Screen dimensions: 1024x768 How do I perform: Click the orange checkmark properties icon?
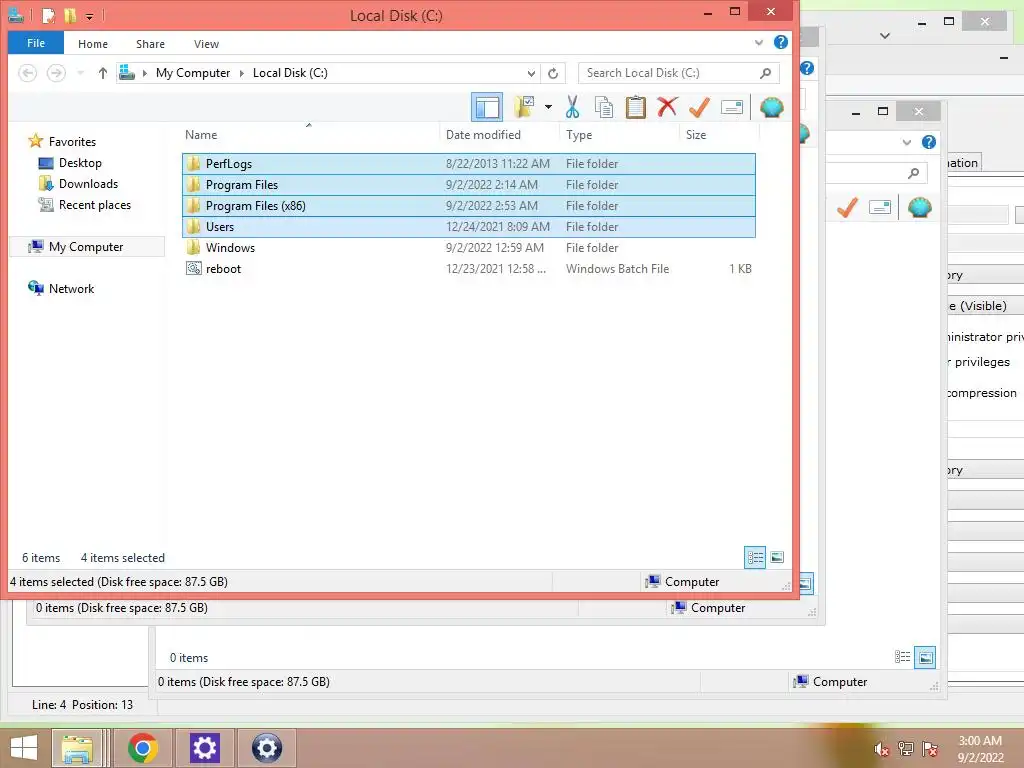pos(699,107)
